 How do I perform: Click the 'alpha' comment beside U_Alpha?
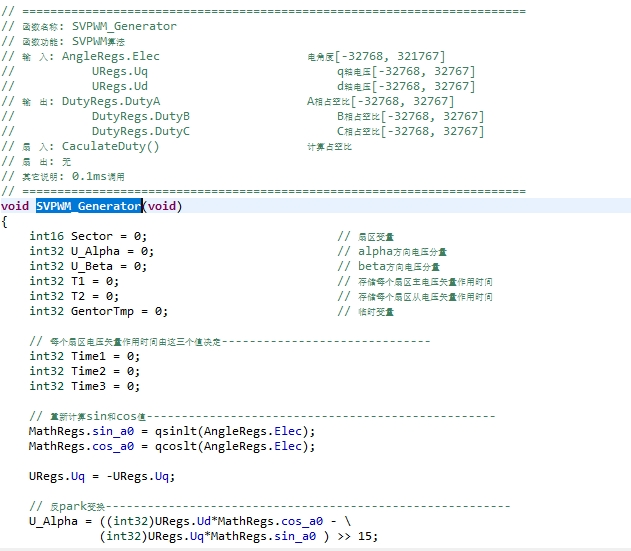[x=392, y=252]
